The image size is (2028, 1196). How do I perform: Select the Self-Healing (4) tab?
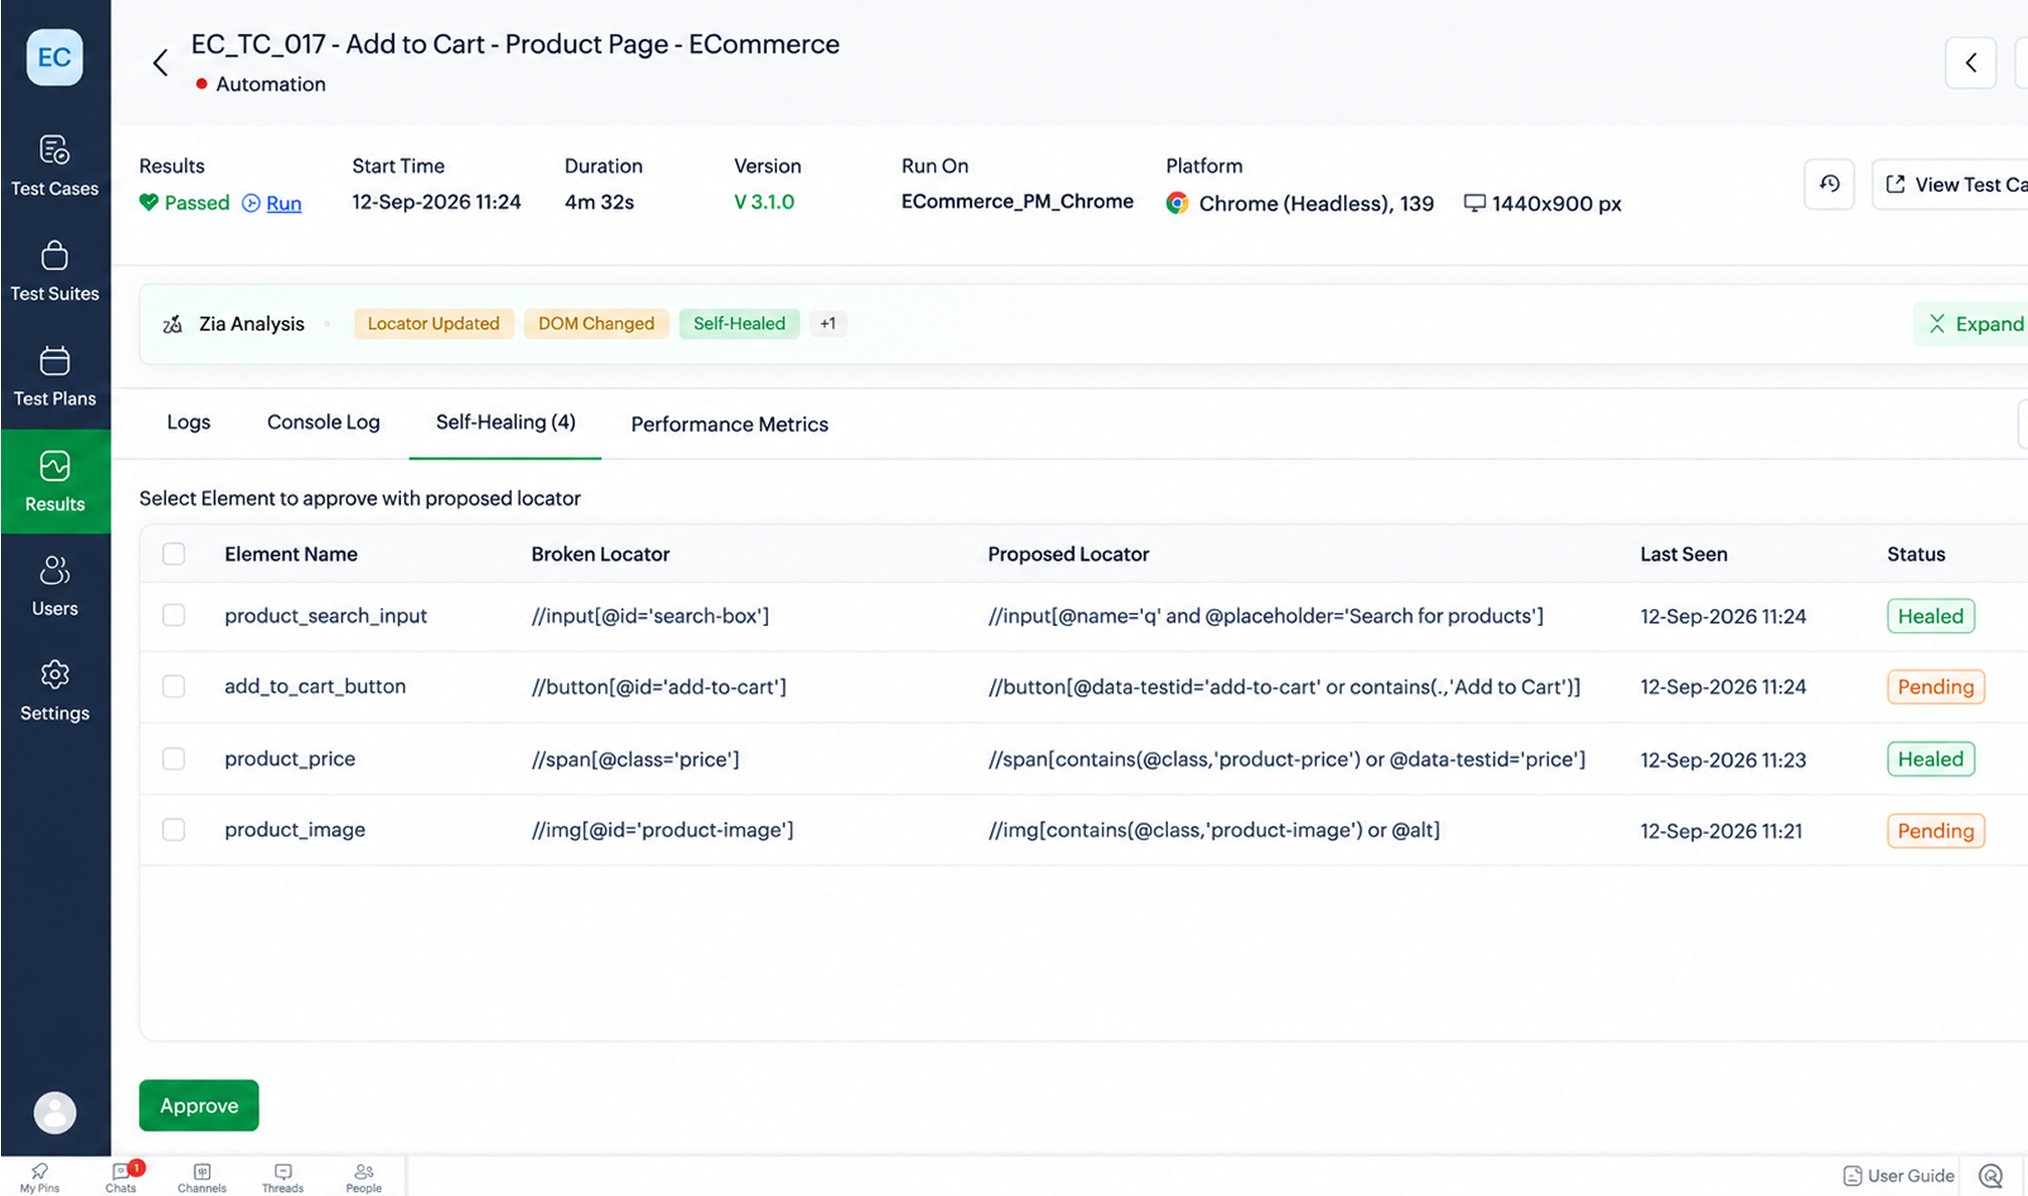point(505,422)
